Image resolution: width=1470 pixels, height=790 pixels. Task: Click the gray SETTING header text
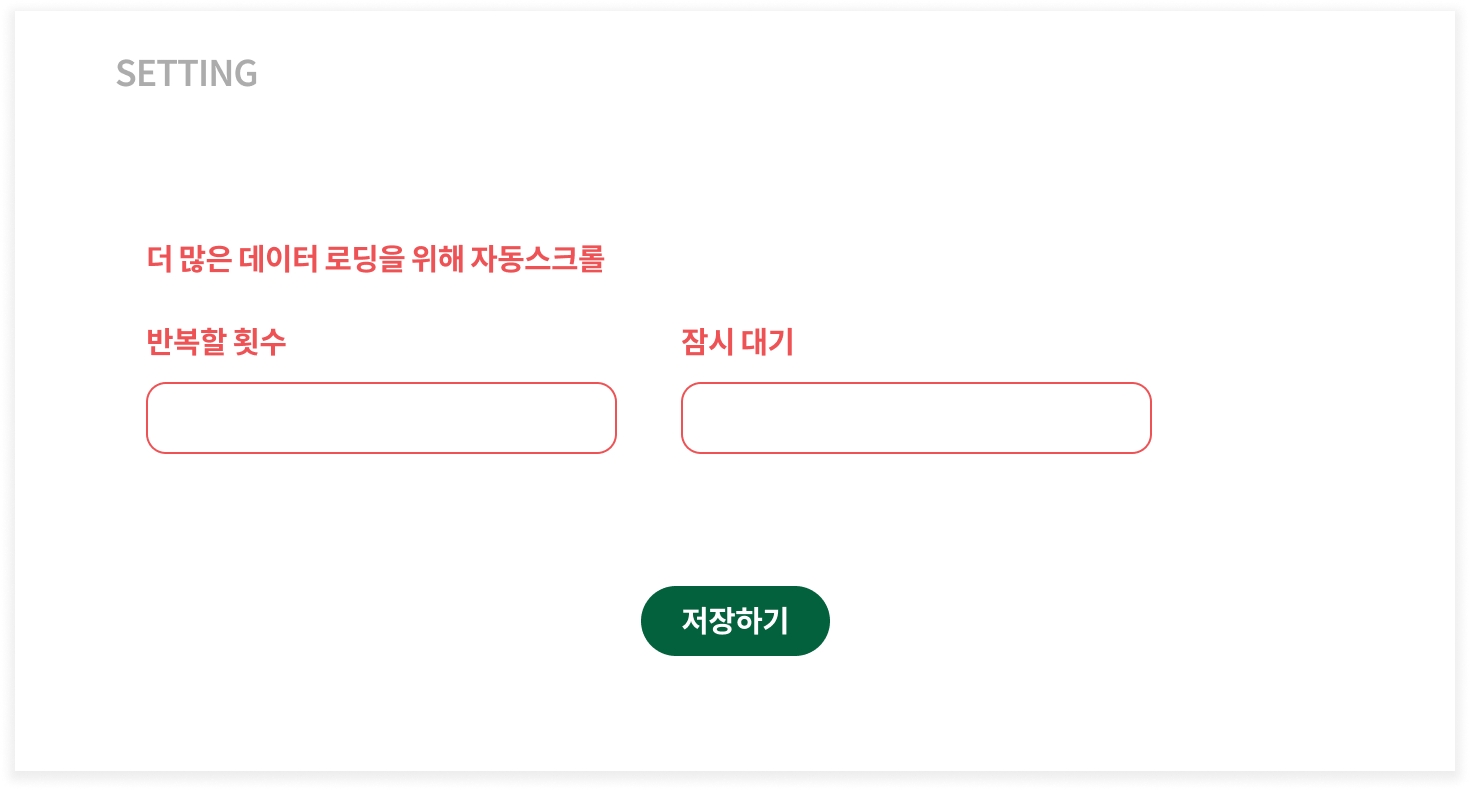[x=187, y=73]
